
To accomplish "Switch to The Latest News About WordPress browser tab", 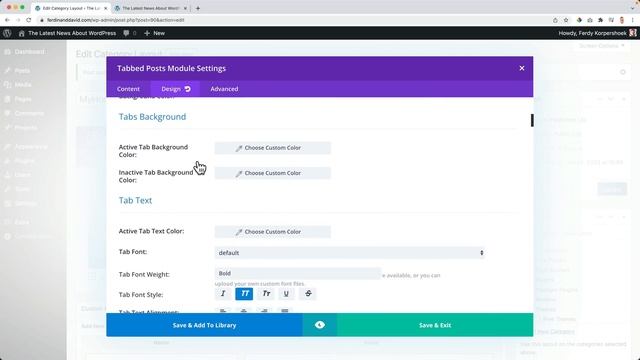I will 151,8.
